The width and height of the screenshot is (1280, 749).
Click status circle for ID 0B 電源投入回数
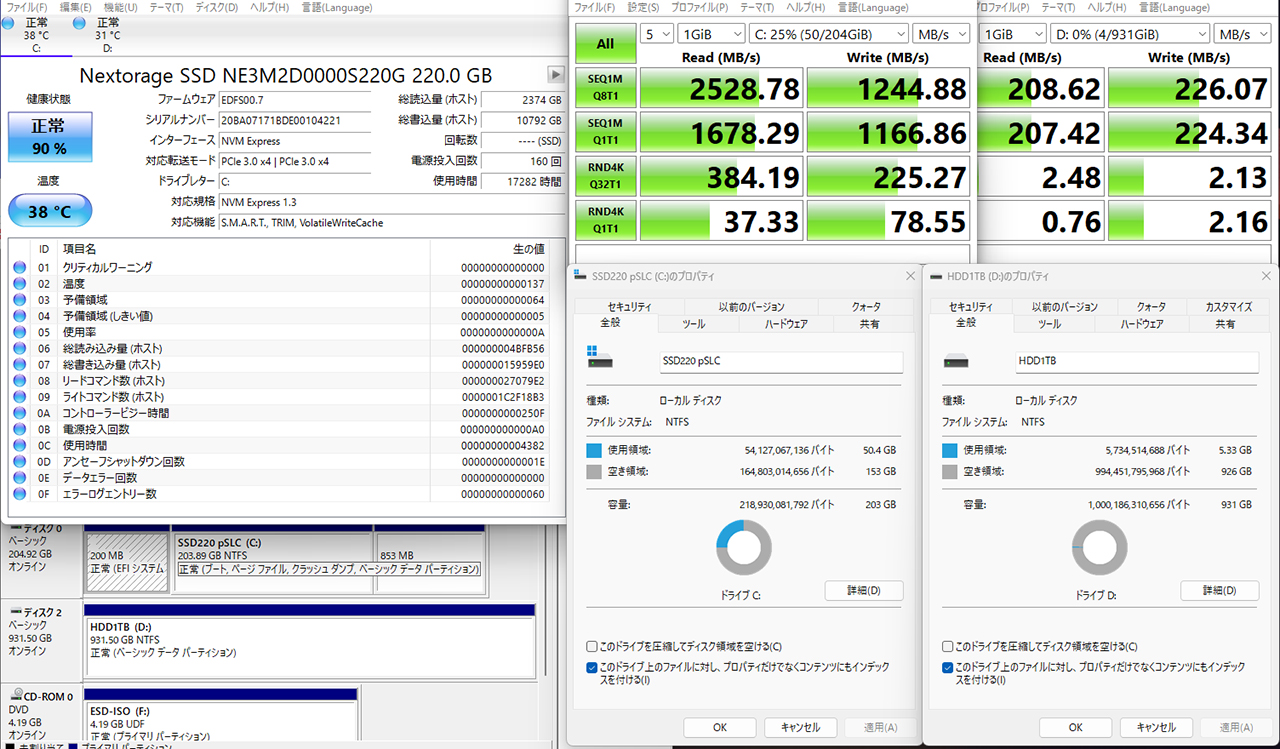click(x=19, y=429)
